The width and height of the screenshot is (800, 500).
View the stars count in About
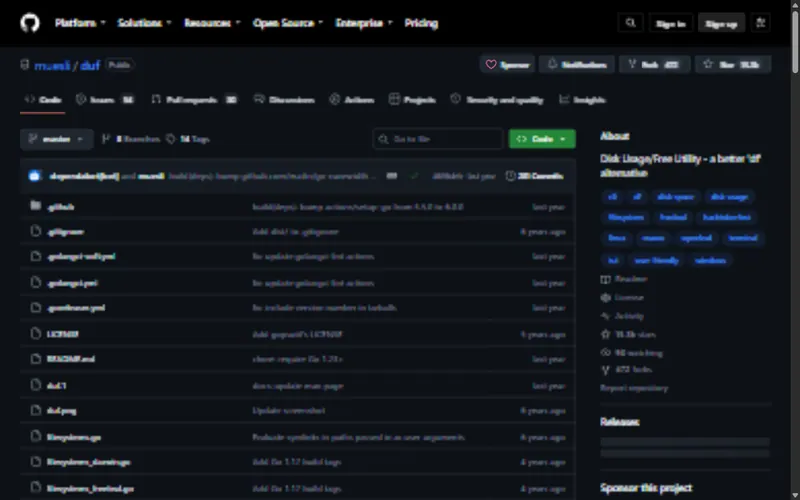click(x=628, y=335)
